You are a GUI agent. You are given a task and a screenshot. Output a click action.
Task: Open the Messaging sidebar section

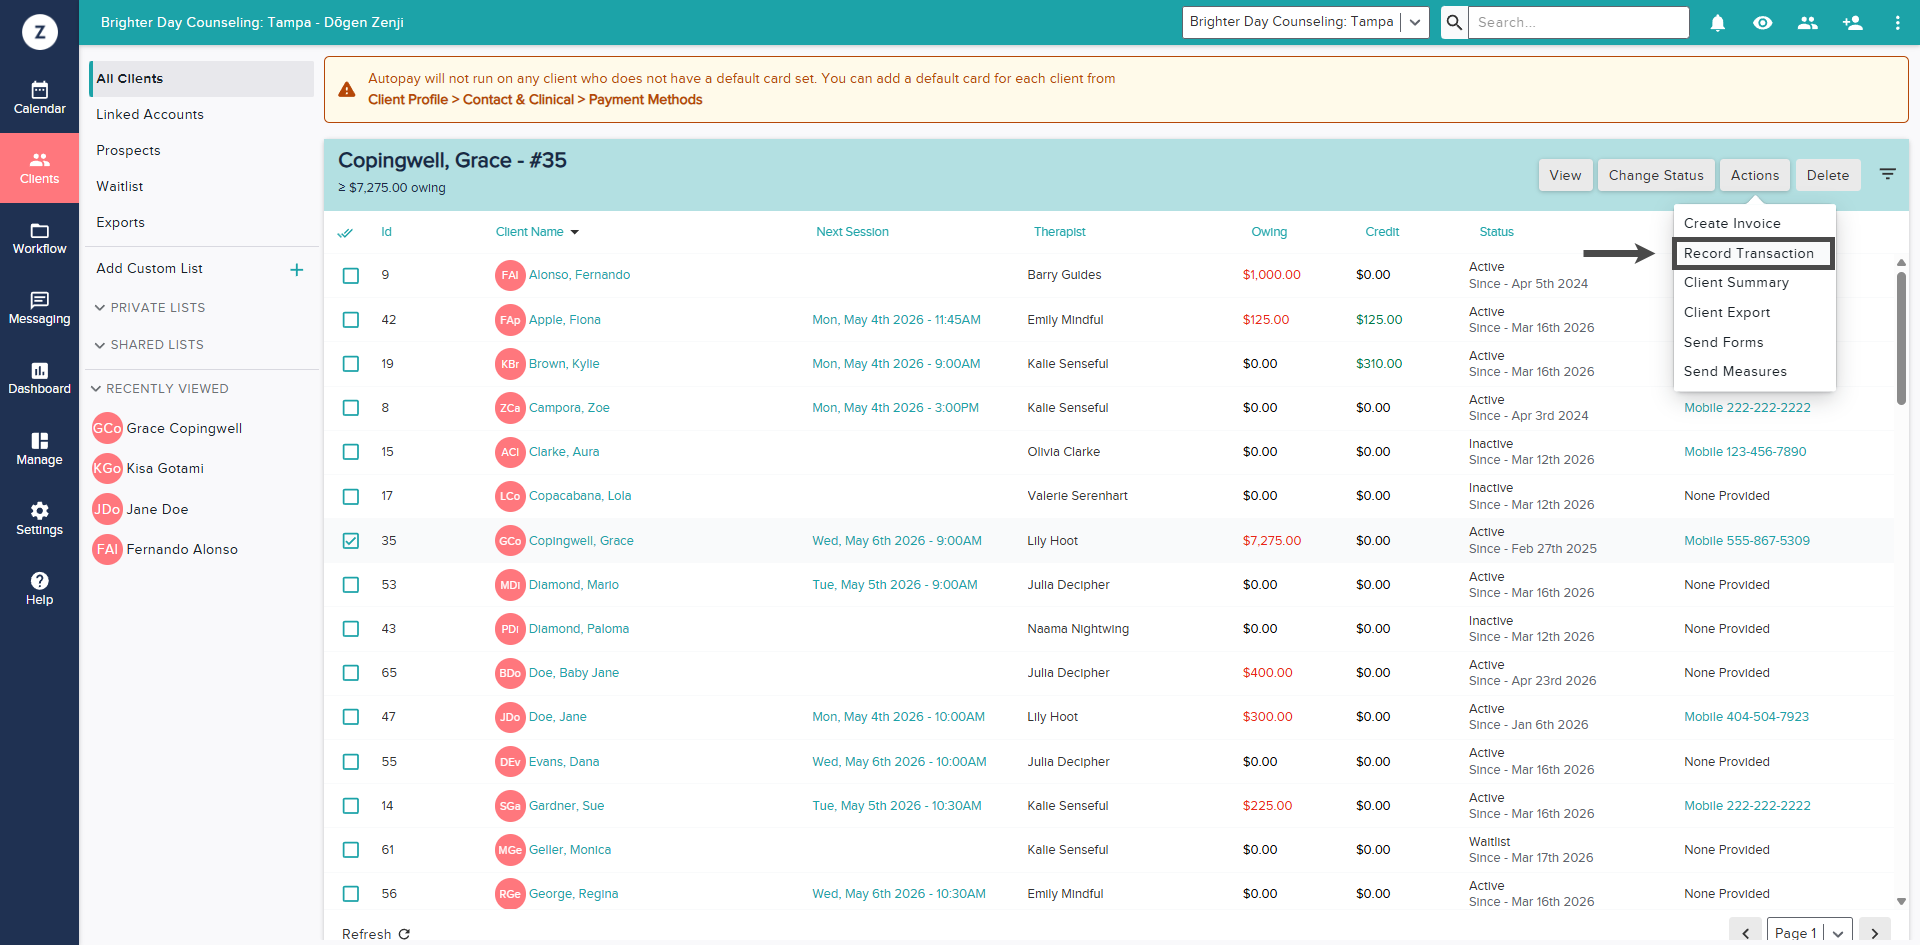(x=39, y=308)
